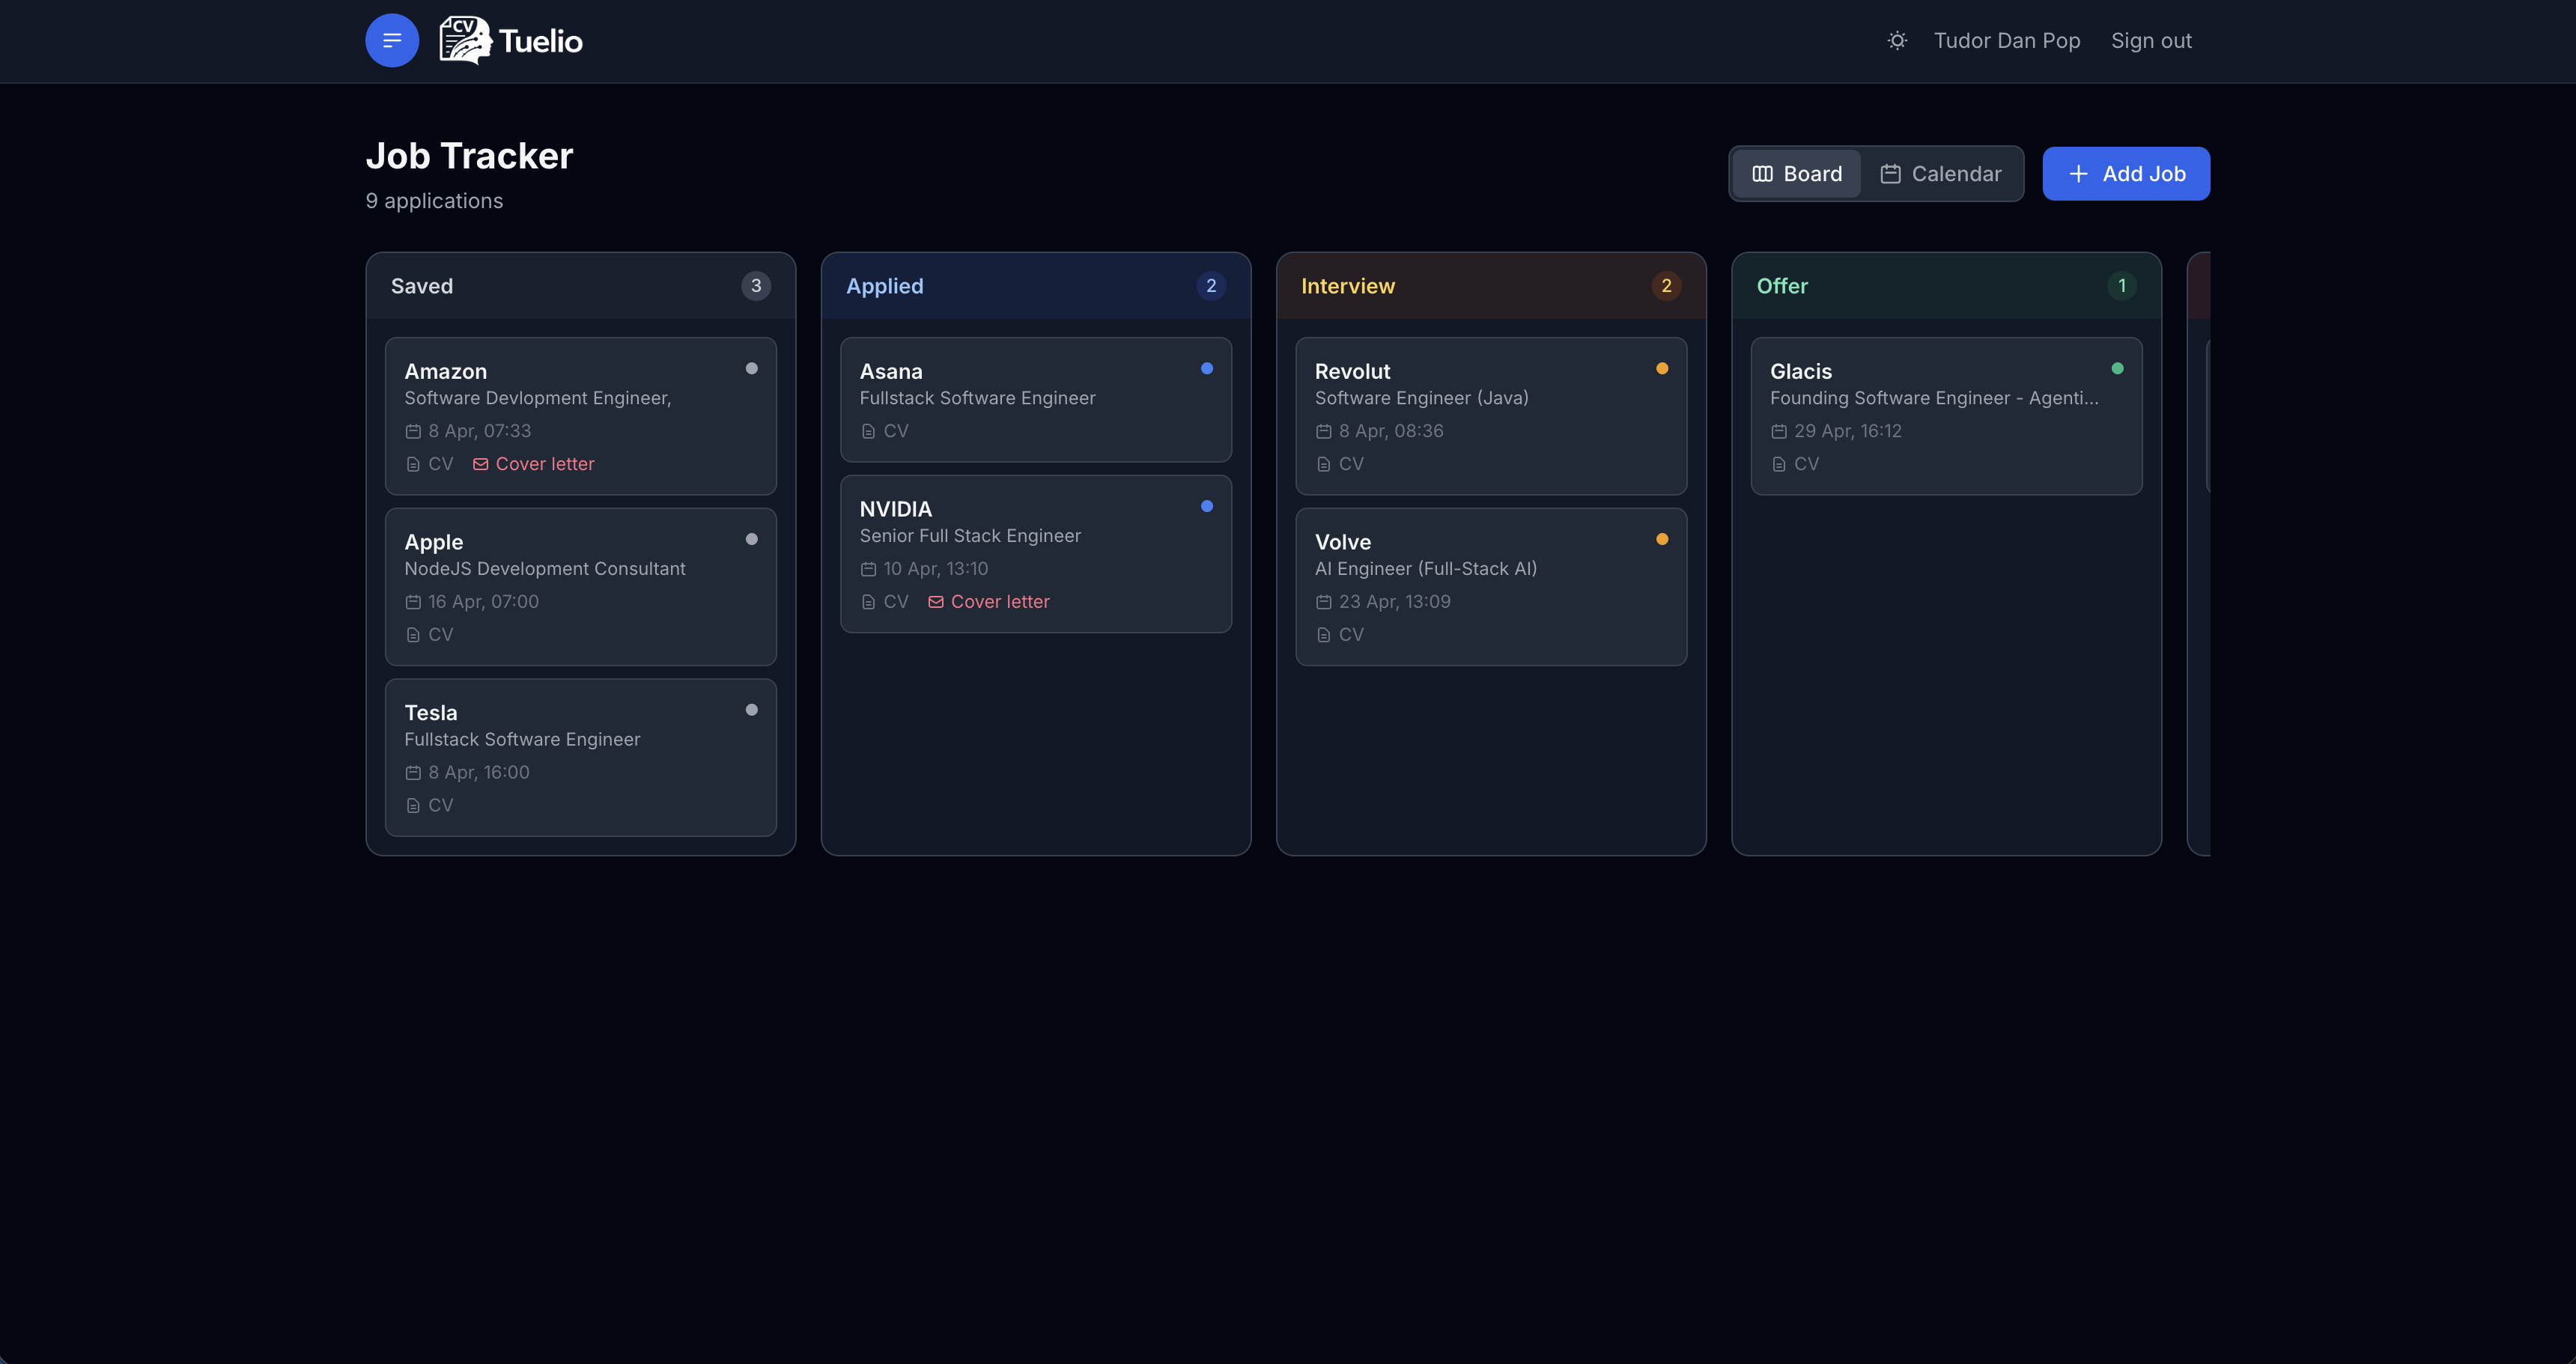2576x1364 pixels.
Task: Open the blue hamburger menu button
Action: point(392,41)
